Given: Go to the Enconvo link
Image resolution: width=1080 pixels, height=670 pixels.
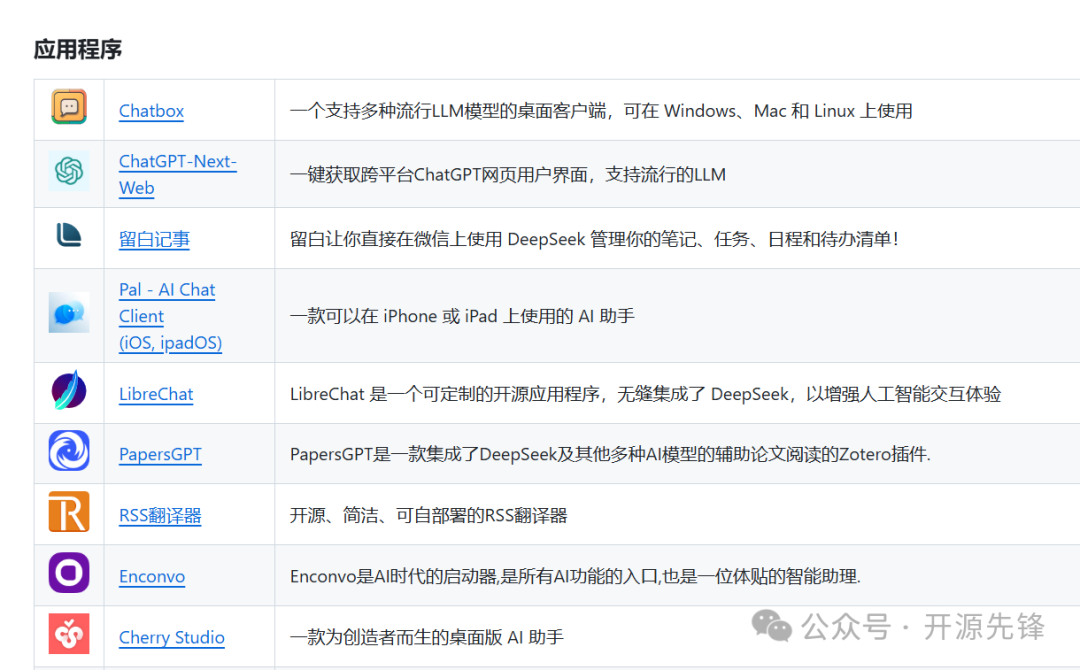Looking at the screenshot, I should click(x=152, y=576).
